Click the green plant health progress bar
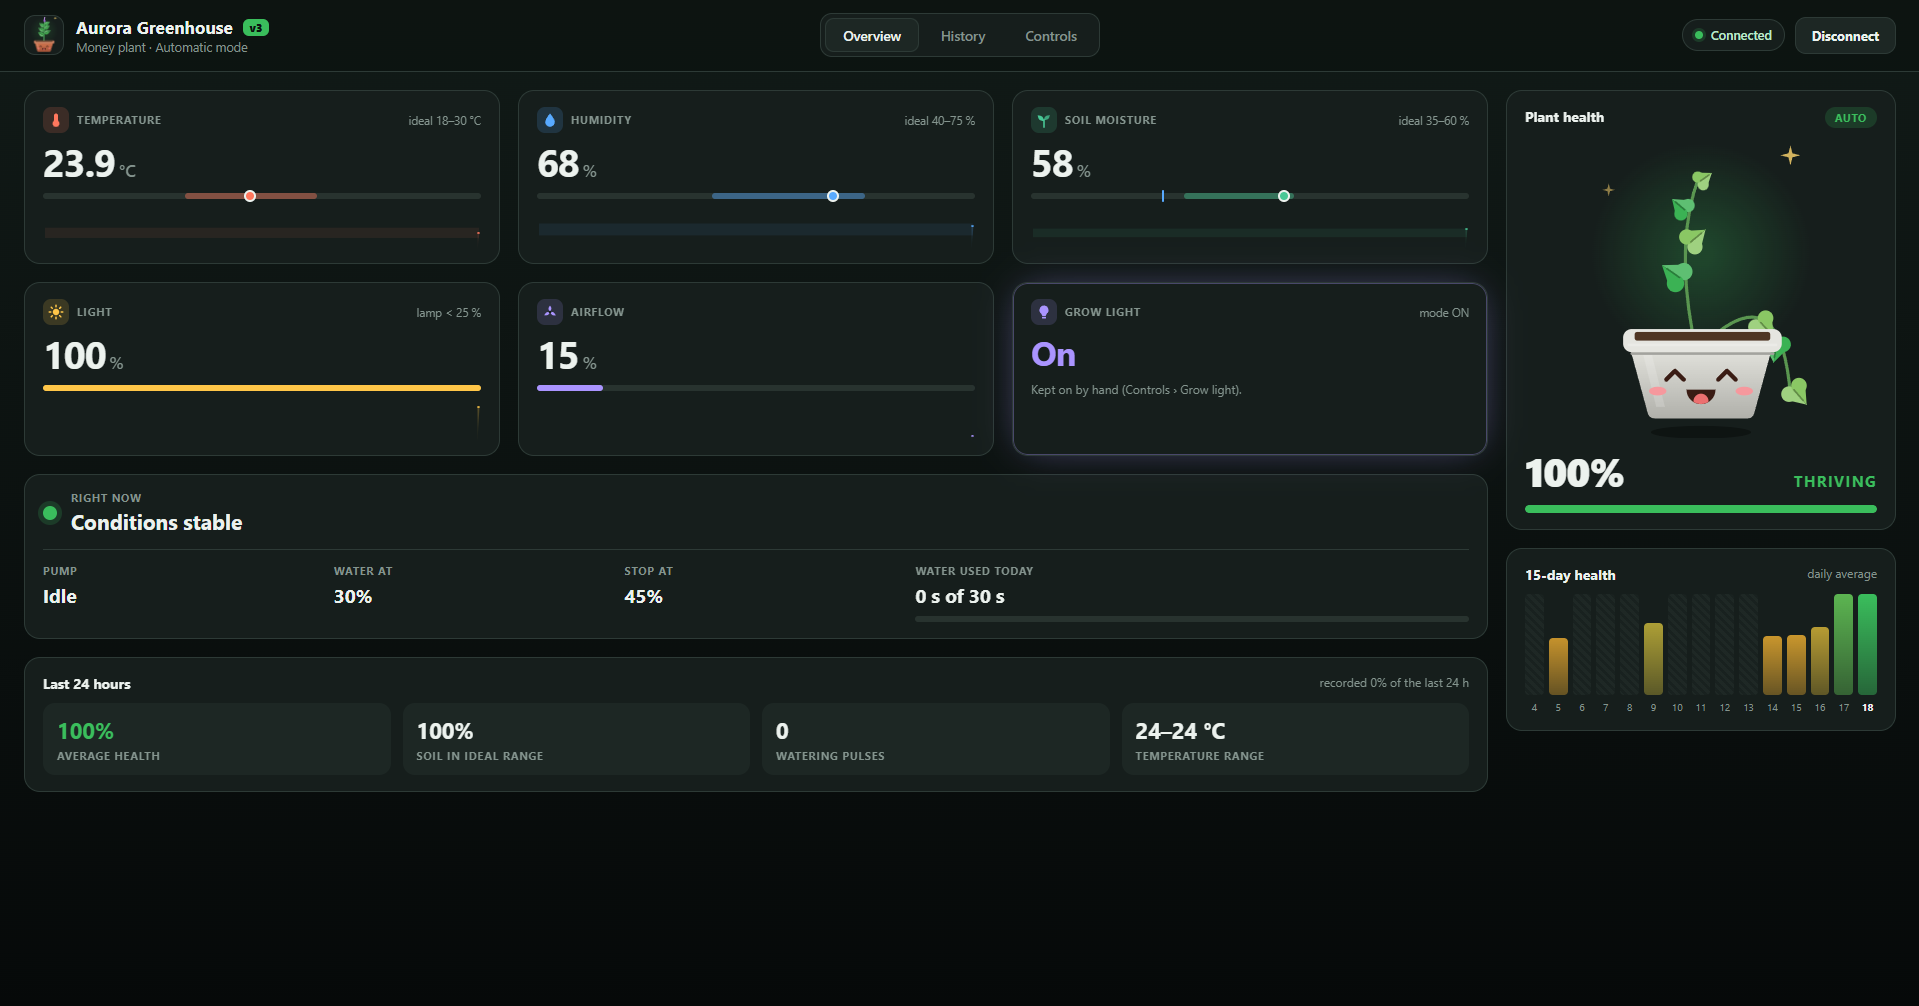The width and height of the screenshot is (1919, 1006). click(1701, 509)
